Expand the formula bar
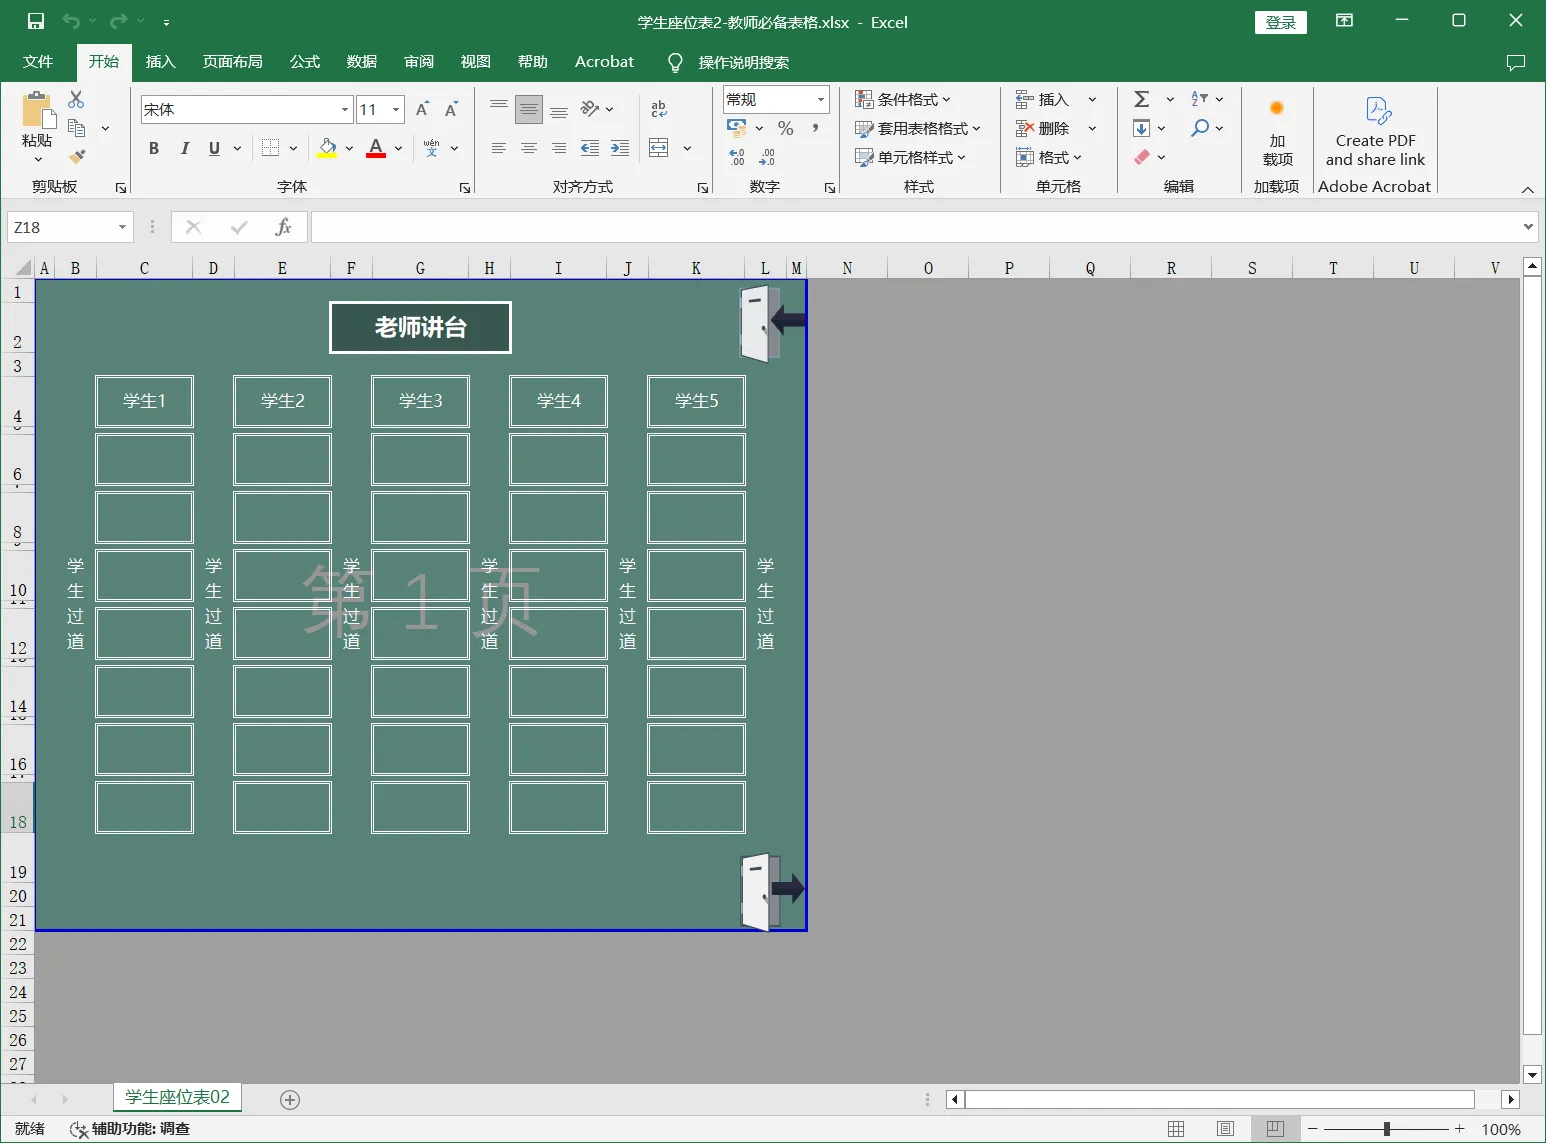Image resolution: width=1546 pixels, height=1143 pixels. 1528,227
